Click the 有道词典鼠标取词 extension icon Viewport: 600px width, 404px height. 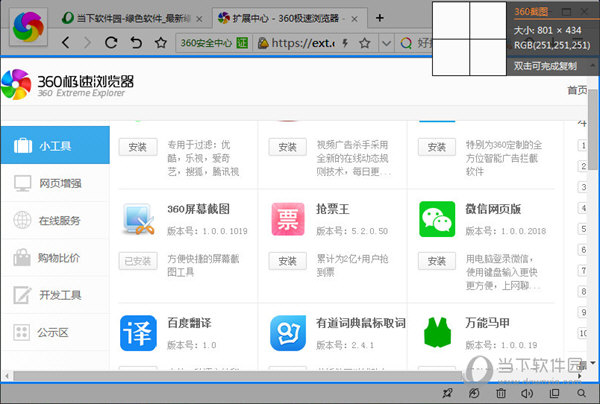(288, 333)
